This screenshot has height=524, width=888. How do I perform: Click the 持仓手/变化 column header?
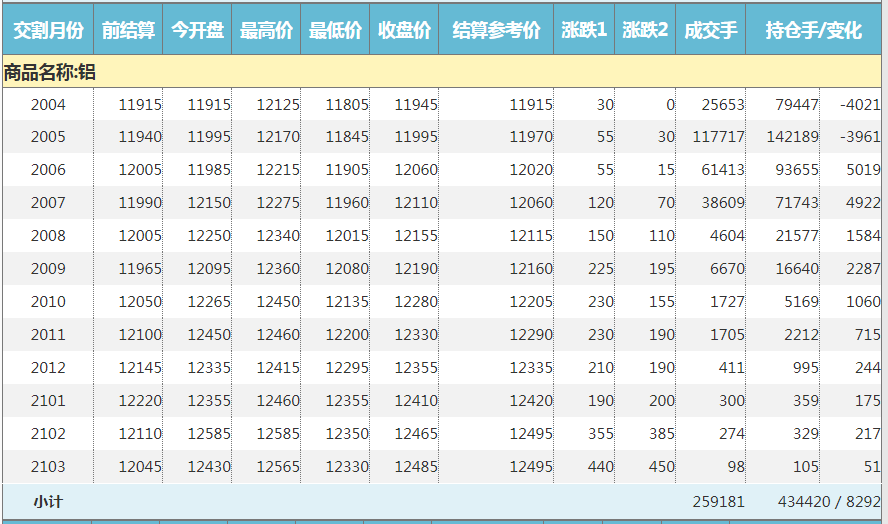pyautogui.click(x=813, y=31)
